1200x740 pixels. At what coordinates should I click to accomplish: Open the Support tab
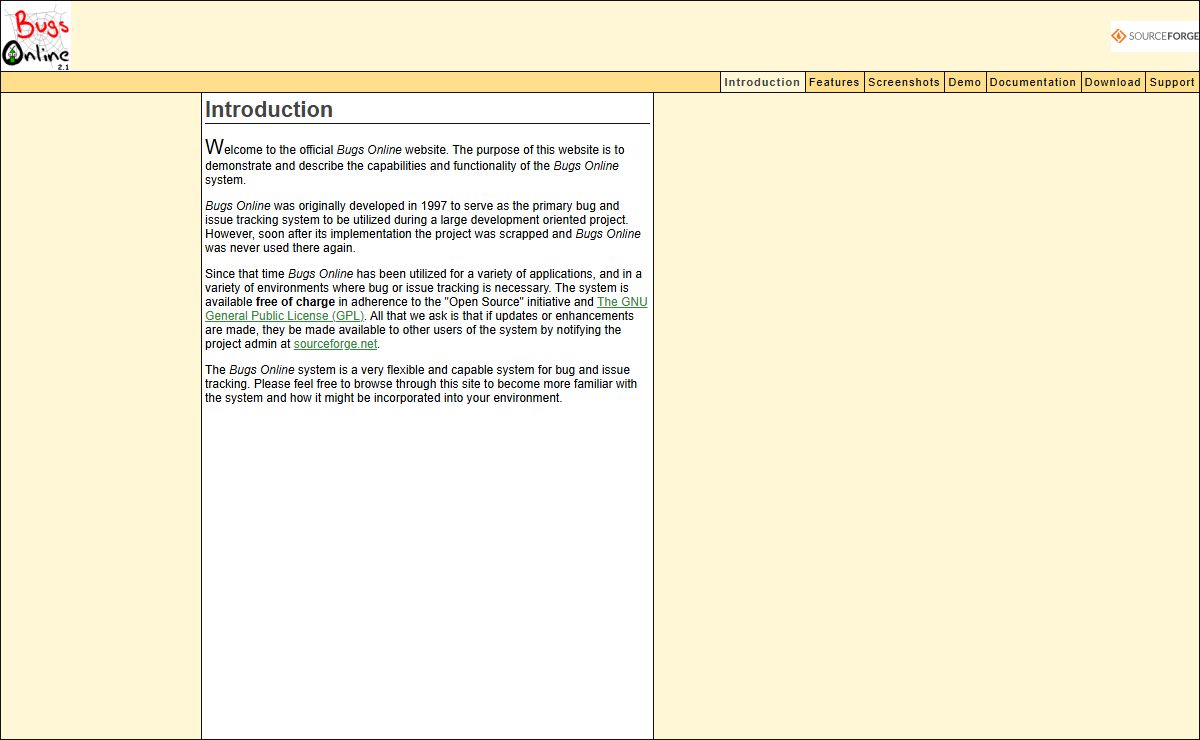pyautogui.click(x=1172, y=82)
